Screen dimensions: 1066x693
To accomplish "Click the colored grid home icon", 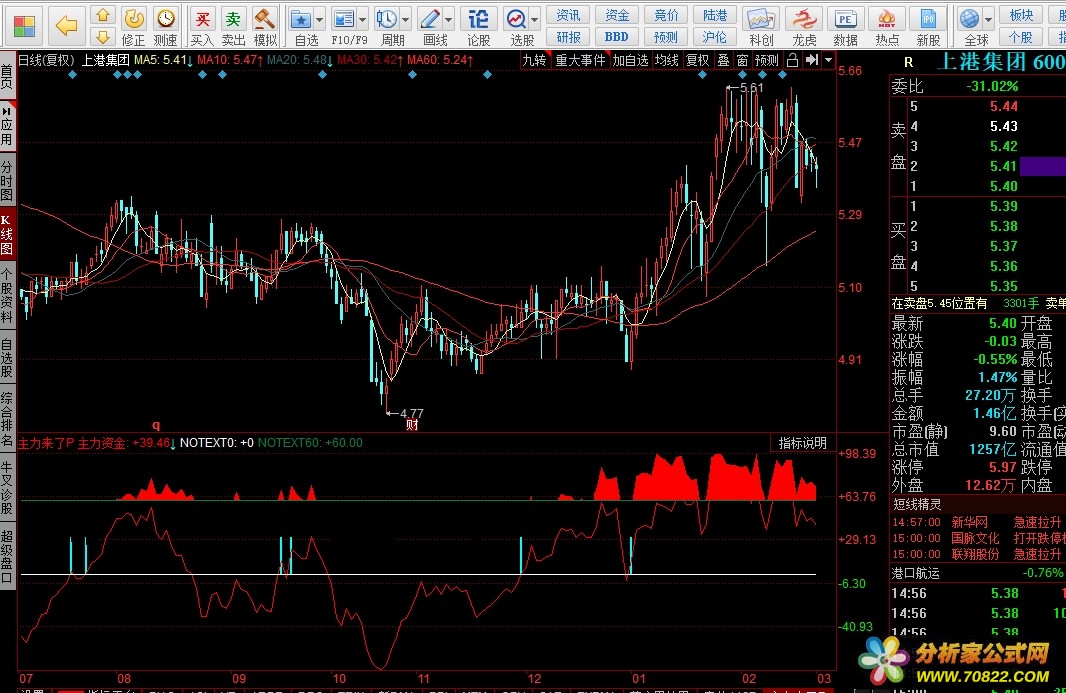I will point(24,25).
